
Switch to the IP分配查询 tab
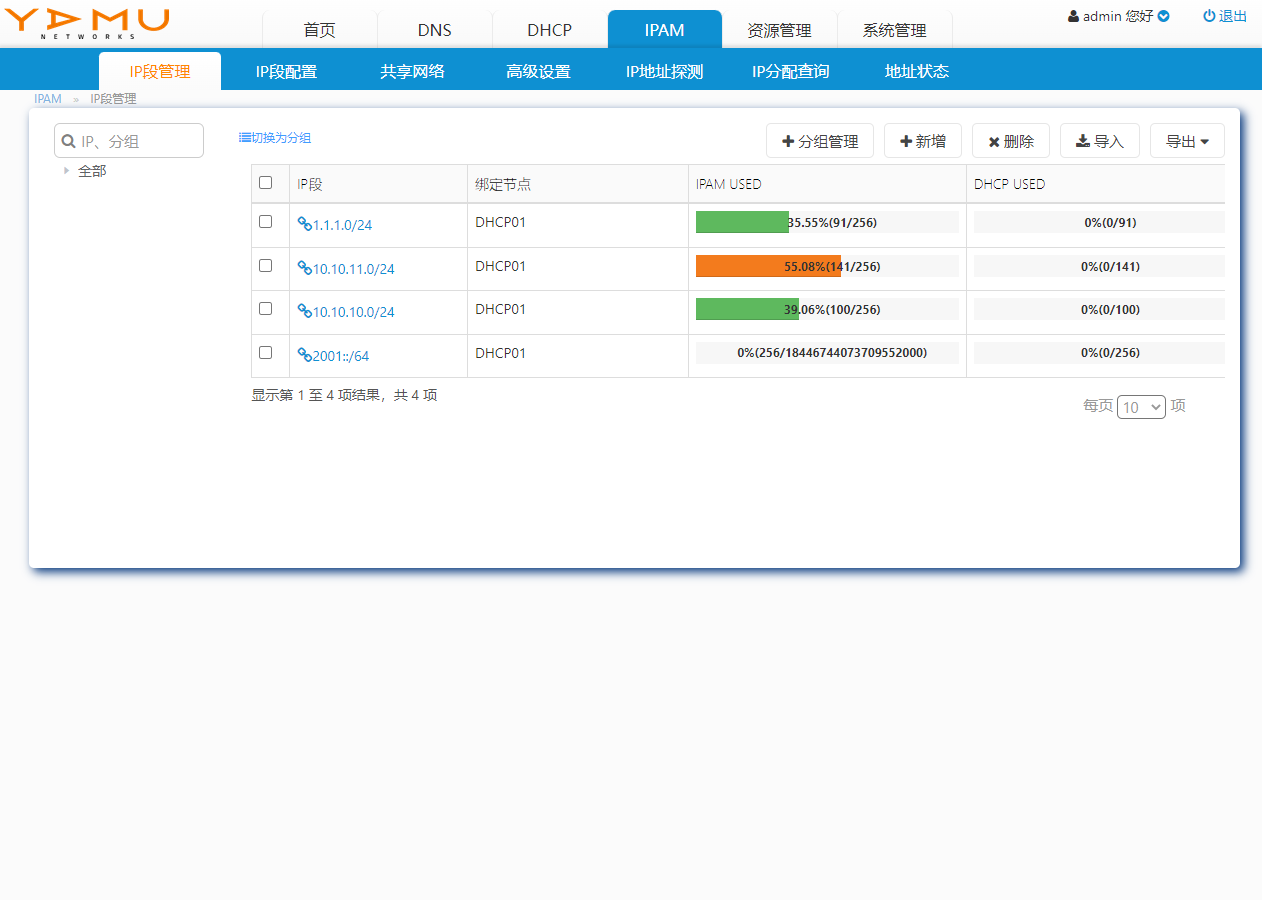pos(791,71)
